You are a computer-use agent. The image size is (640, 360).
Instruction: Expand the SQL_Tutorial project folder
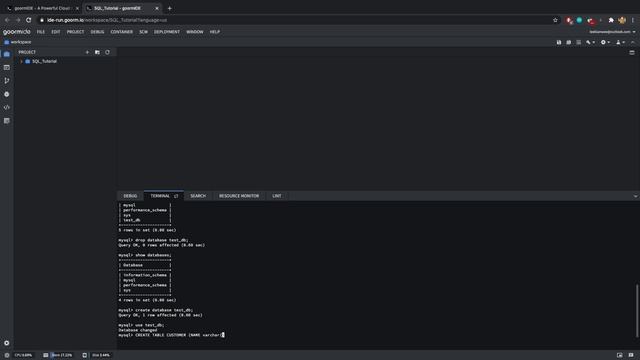[x=22, y=61]
